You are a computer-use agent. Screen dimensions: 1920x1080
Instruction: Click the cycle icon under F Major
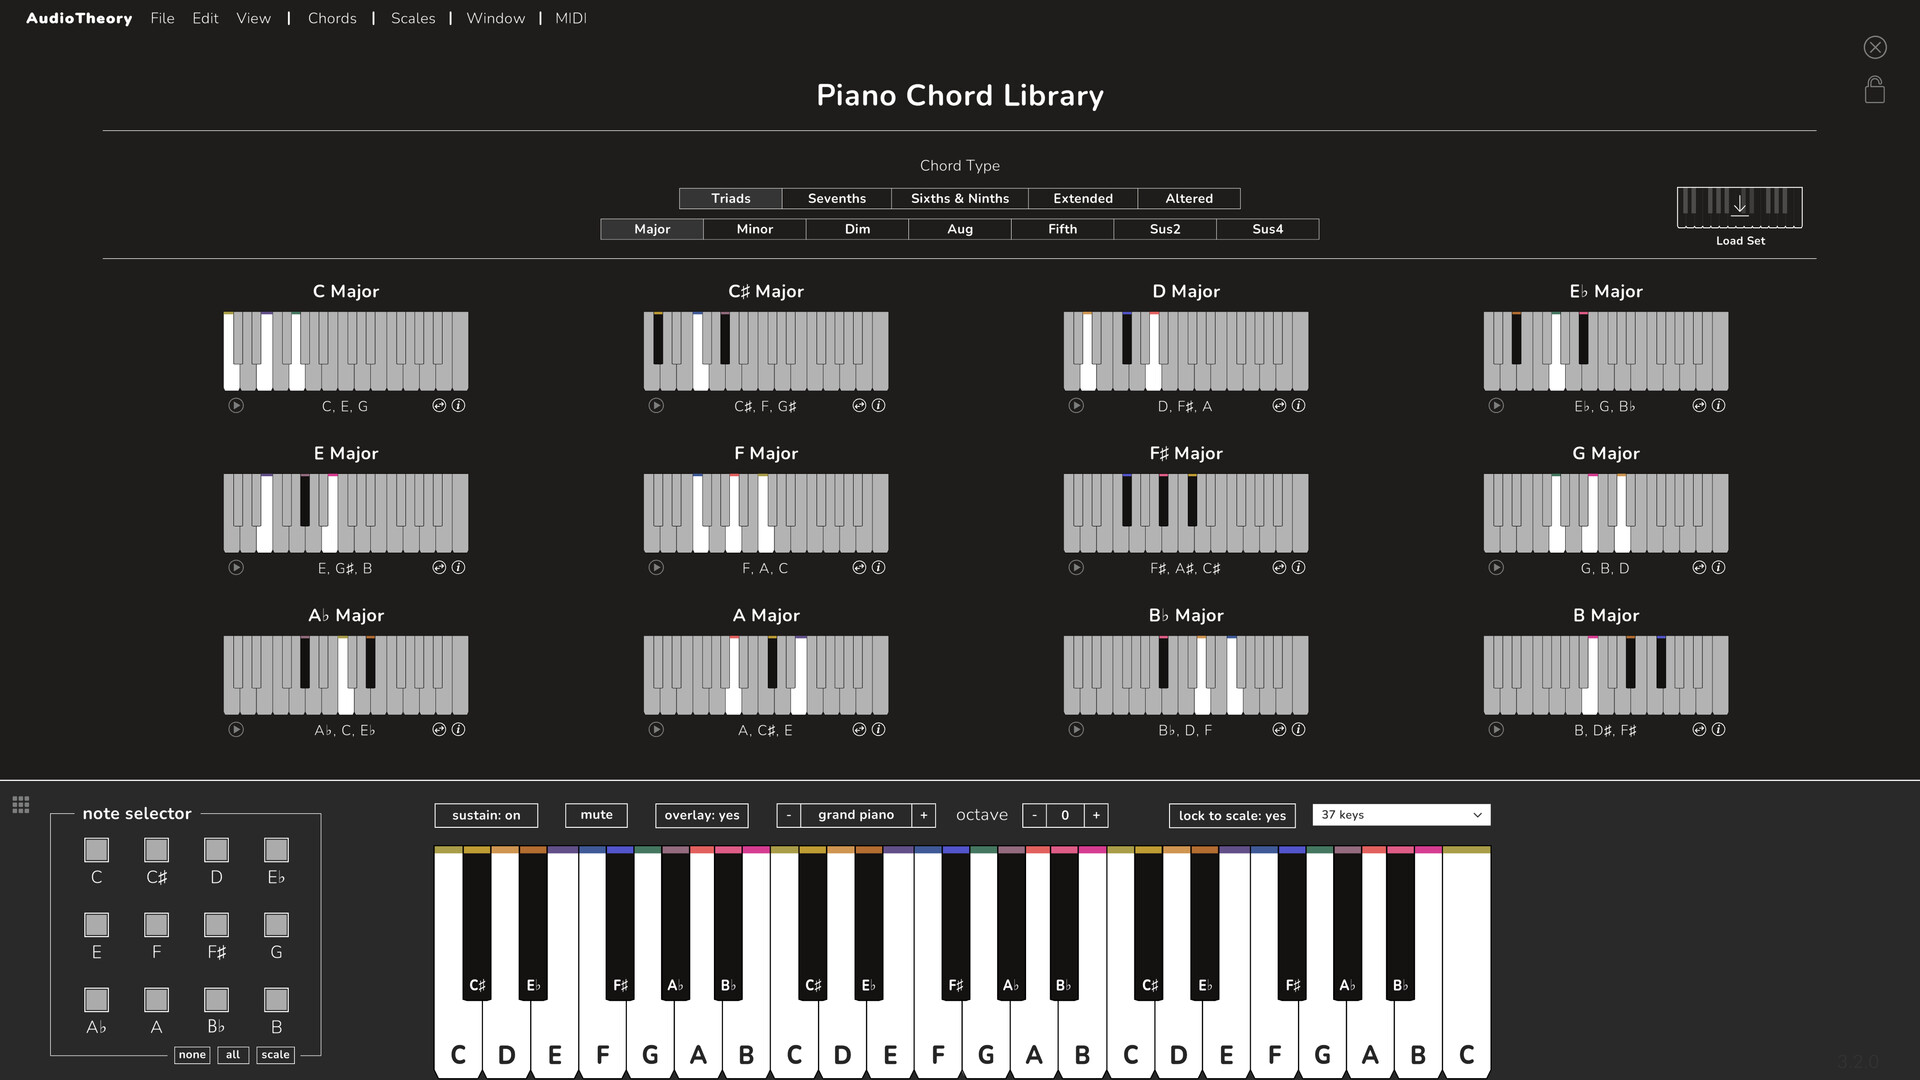coord(859,568)
